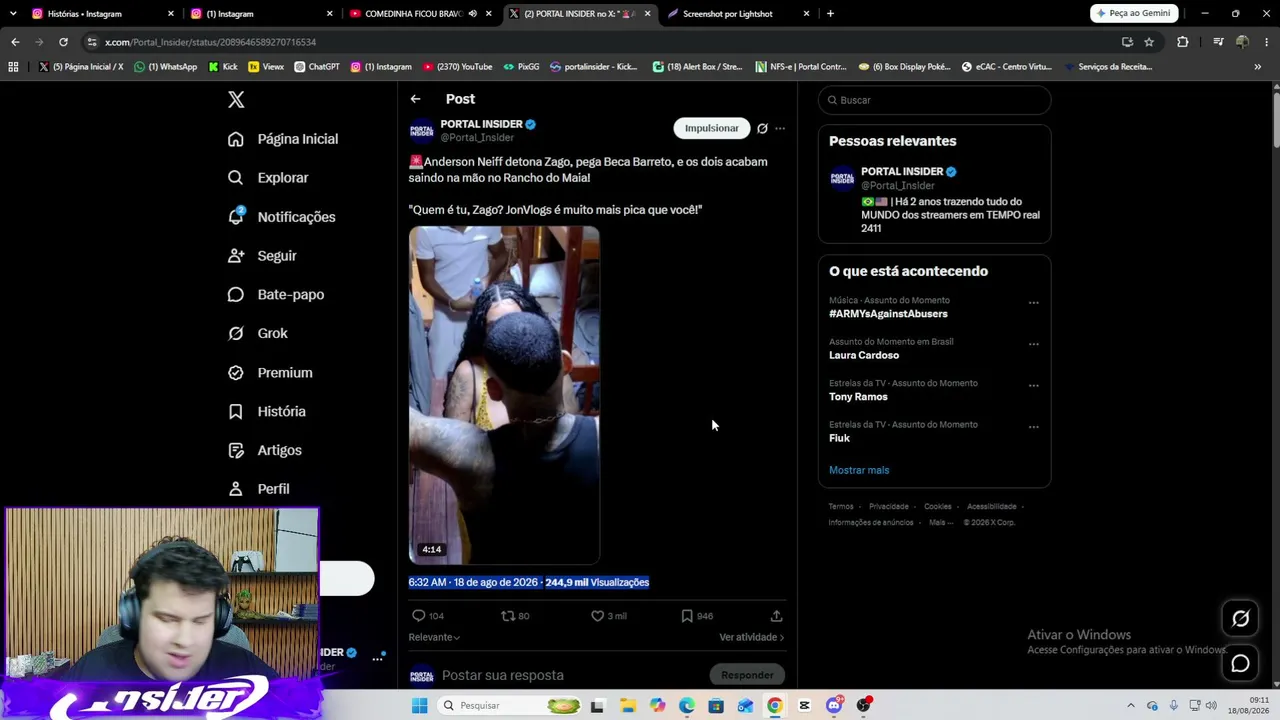The width and height of the screenshot is (1280, 720).
Task: Open the browser media controls icon
Action: tap(1218, 42)
